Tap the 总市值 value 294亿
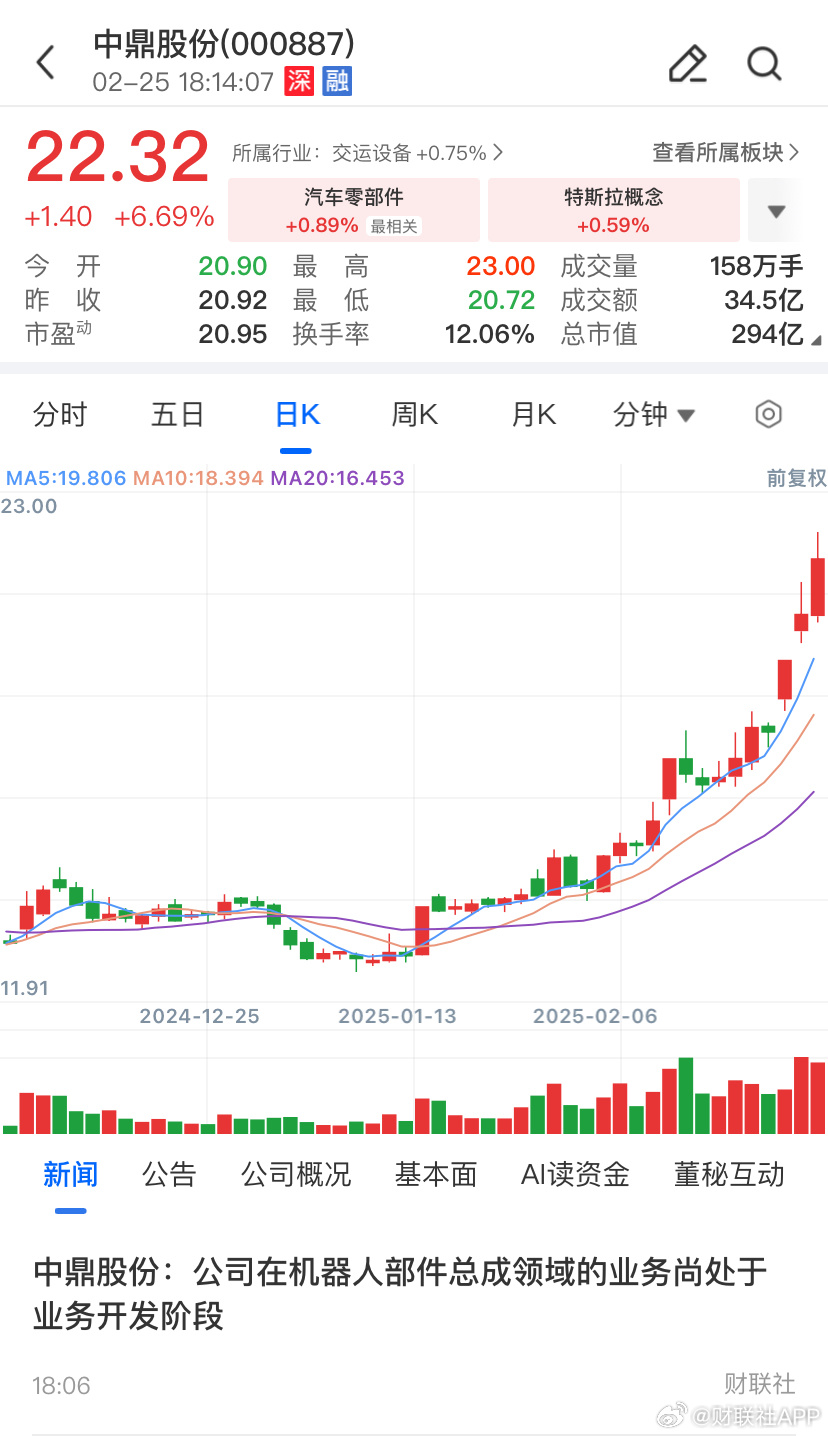The width and height of the screenshot is (828, 1436). click(768, 334)
